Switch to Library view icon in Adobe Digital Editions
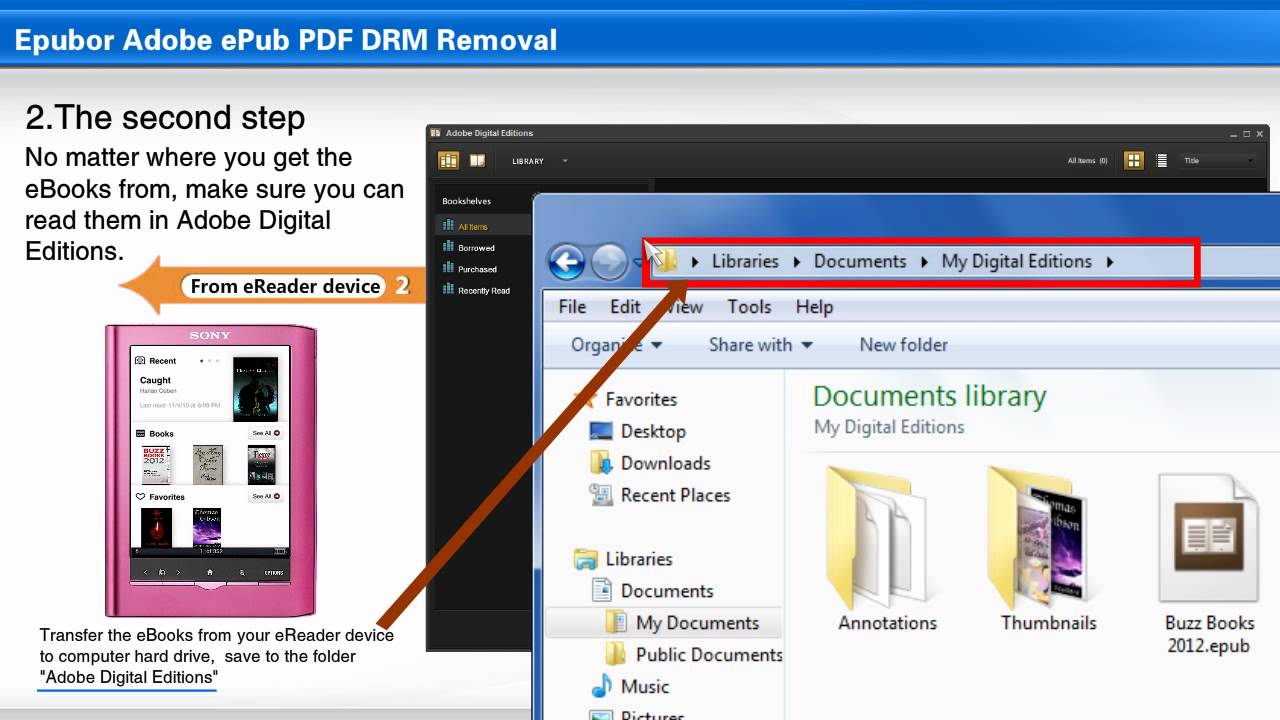The height and width of the screenshot is (720, 1280). 449,160
